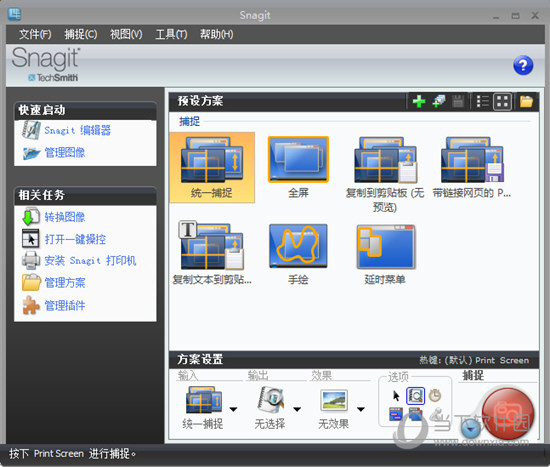Open 打开一键操控 task
Image resolution: width=550 pixels, height=467 pixels.
(x=75, y=239)
